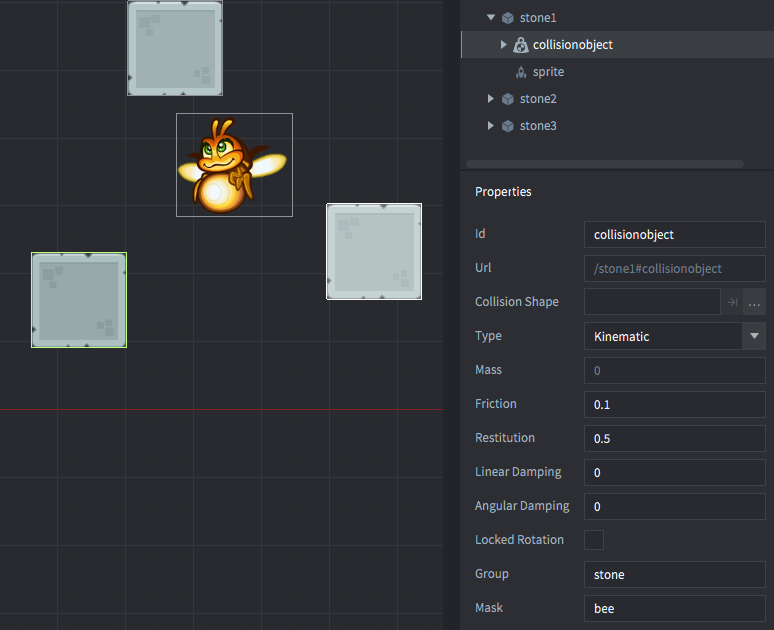Image resolution: width=774 pixels, height=630 pixels.
Task: Browse for a Collision Shape file
Action: tap(754, 302)
